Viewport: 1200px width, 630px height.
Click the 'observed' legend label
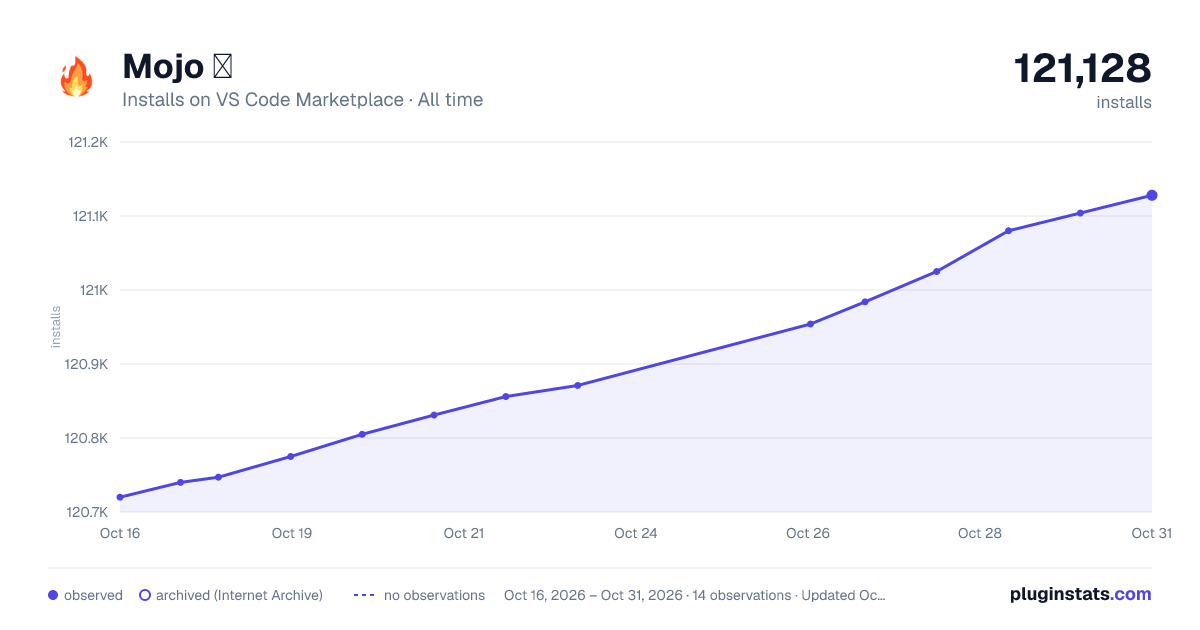93,595
